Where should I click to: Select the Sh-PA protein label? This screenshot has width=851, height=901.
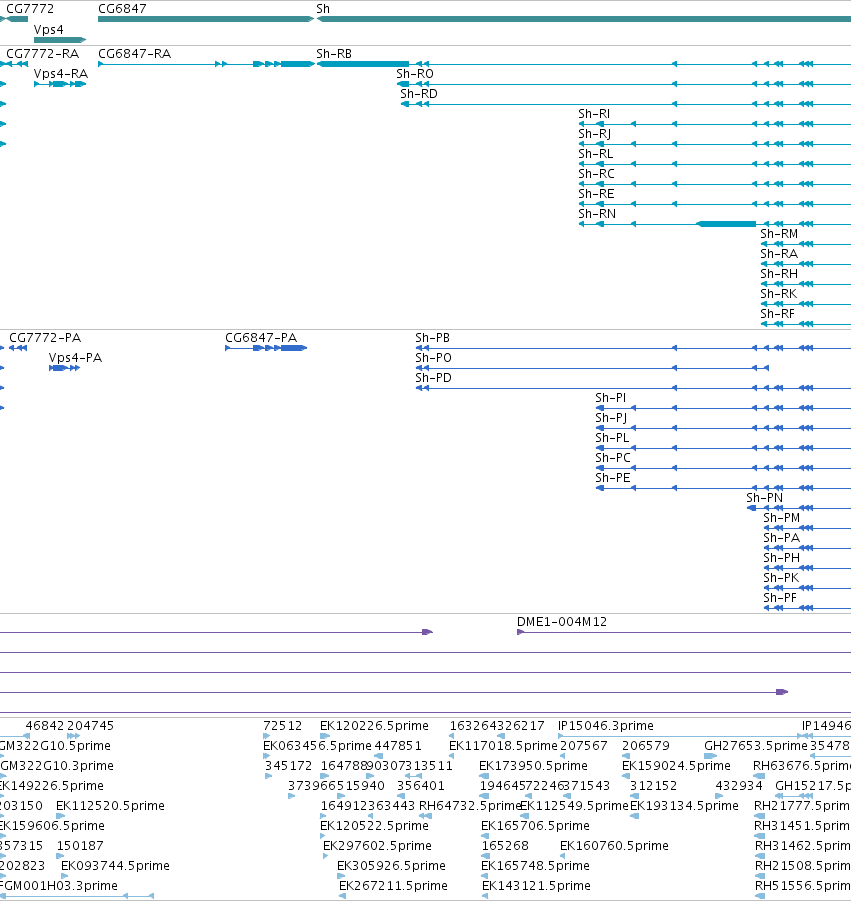click(x=781, y=538)
